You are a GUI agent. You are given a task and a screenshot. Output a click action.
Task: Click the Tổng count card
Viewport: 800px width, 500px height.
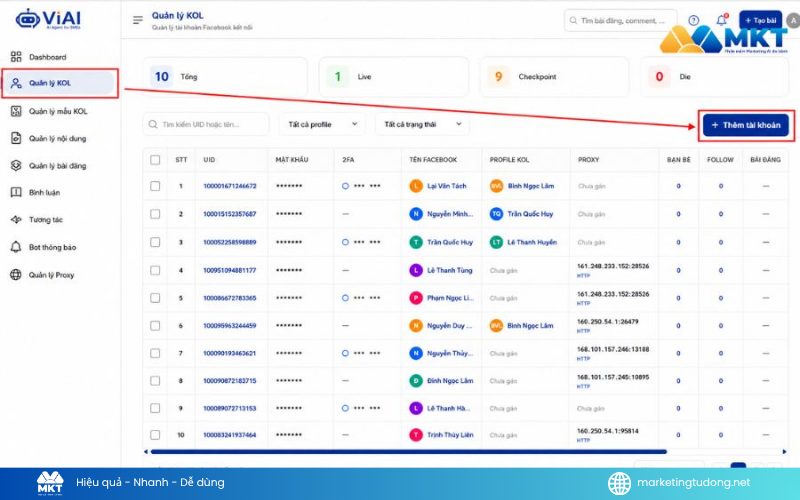[x=225, y=77]
